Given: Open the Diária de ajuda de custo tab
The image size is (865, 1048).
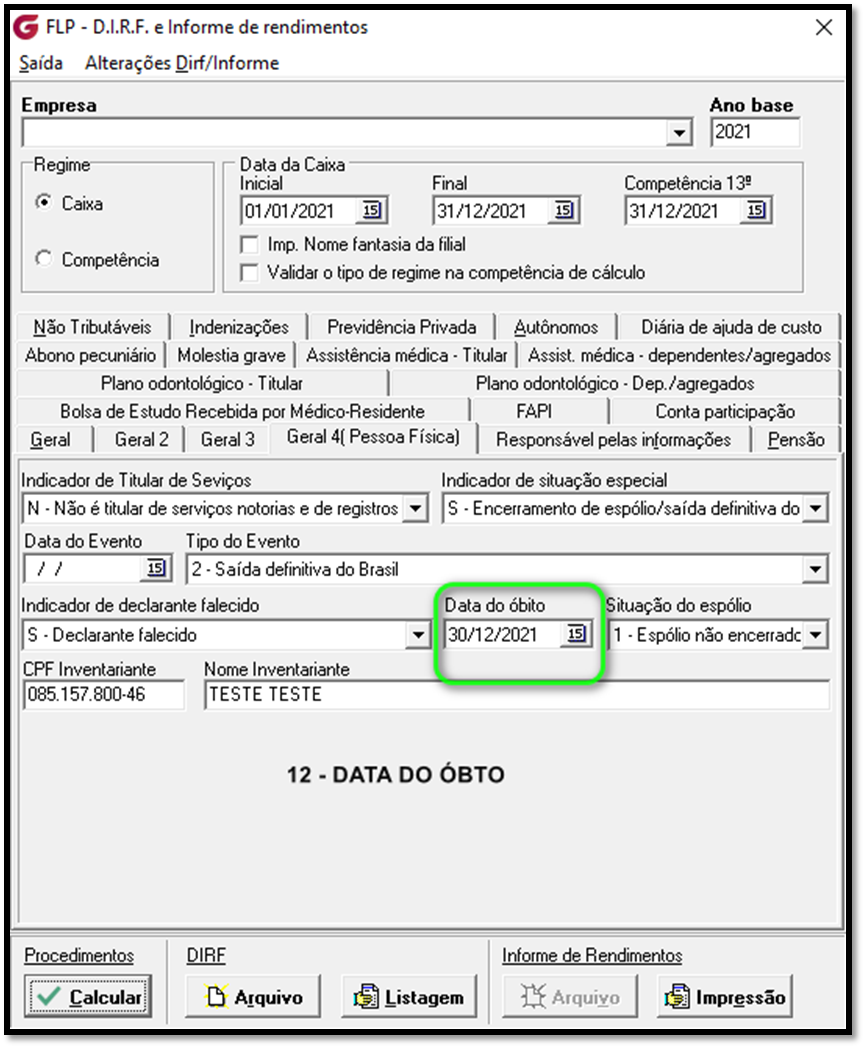Looking at the screenshot, I should point(731,327).
